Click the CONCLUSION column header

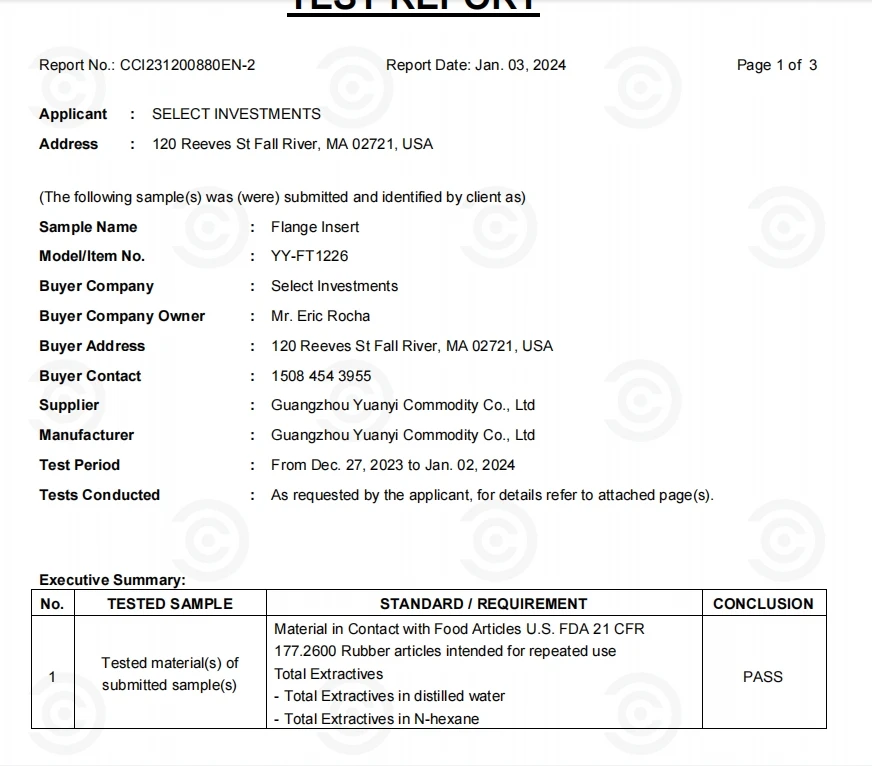tap(764, 604)
